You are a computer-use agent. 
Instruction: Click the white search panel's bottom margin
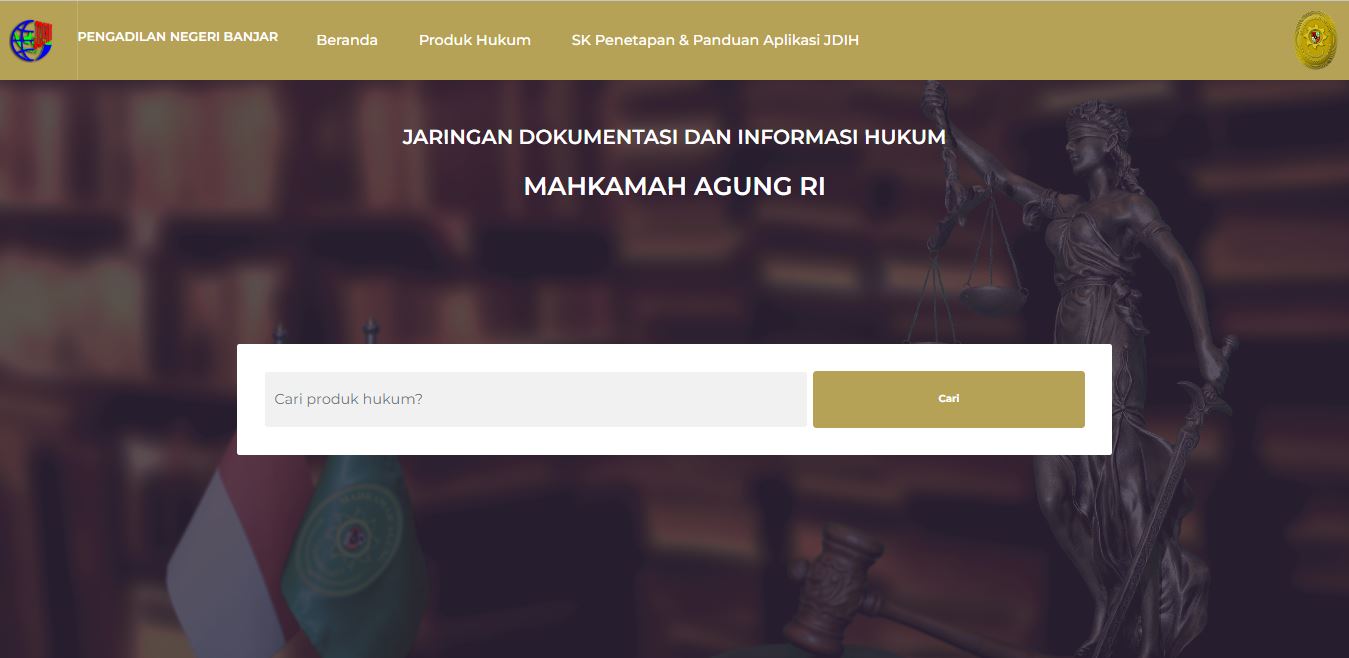pyautogui.click(x=674, y=442)
